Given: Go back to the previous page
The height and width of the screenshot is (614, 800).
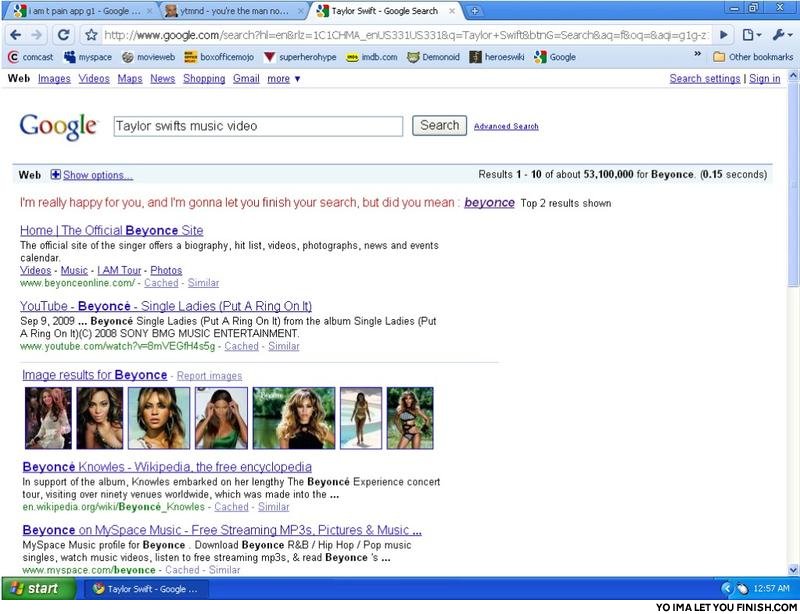Looking at the screenshot, I should click(x=15, y=35).
